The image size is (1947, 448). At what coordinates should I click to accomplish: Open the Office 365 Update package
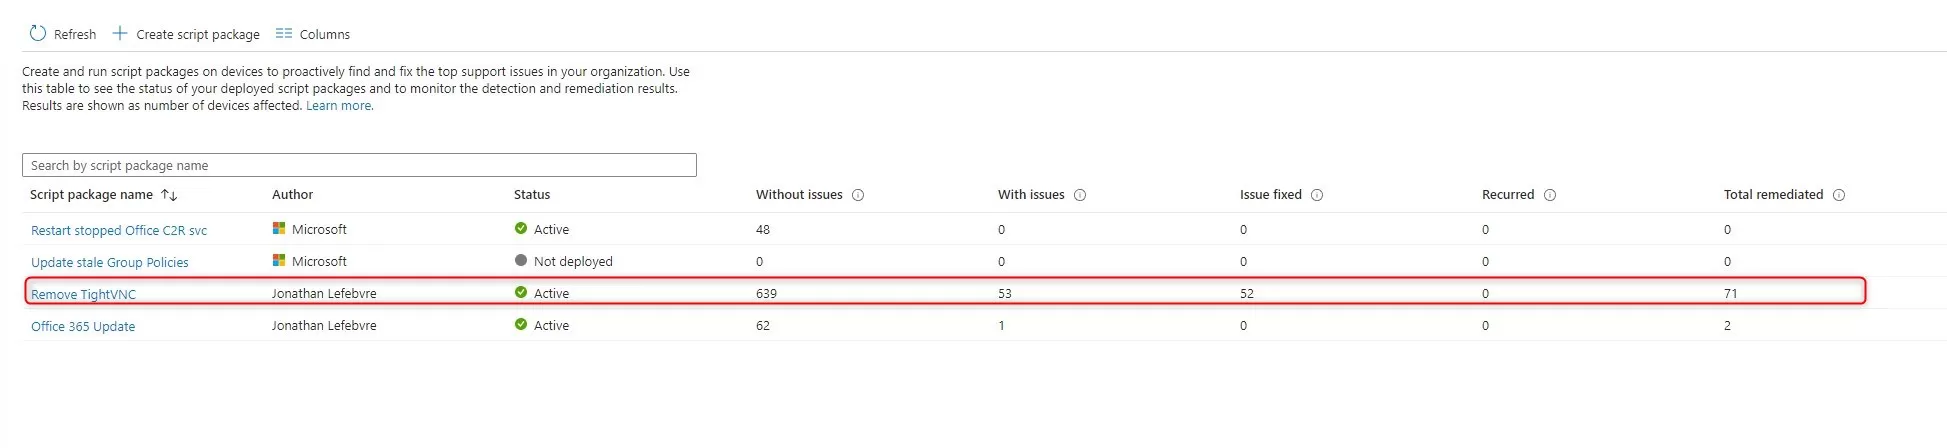tap(83, 326)
